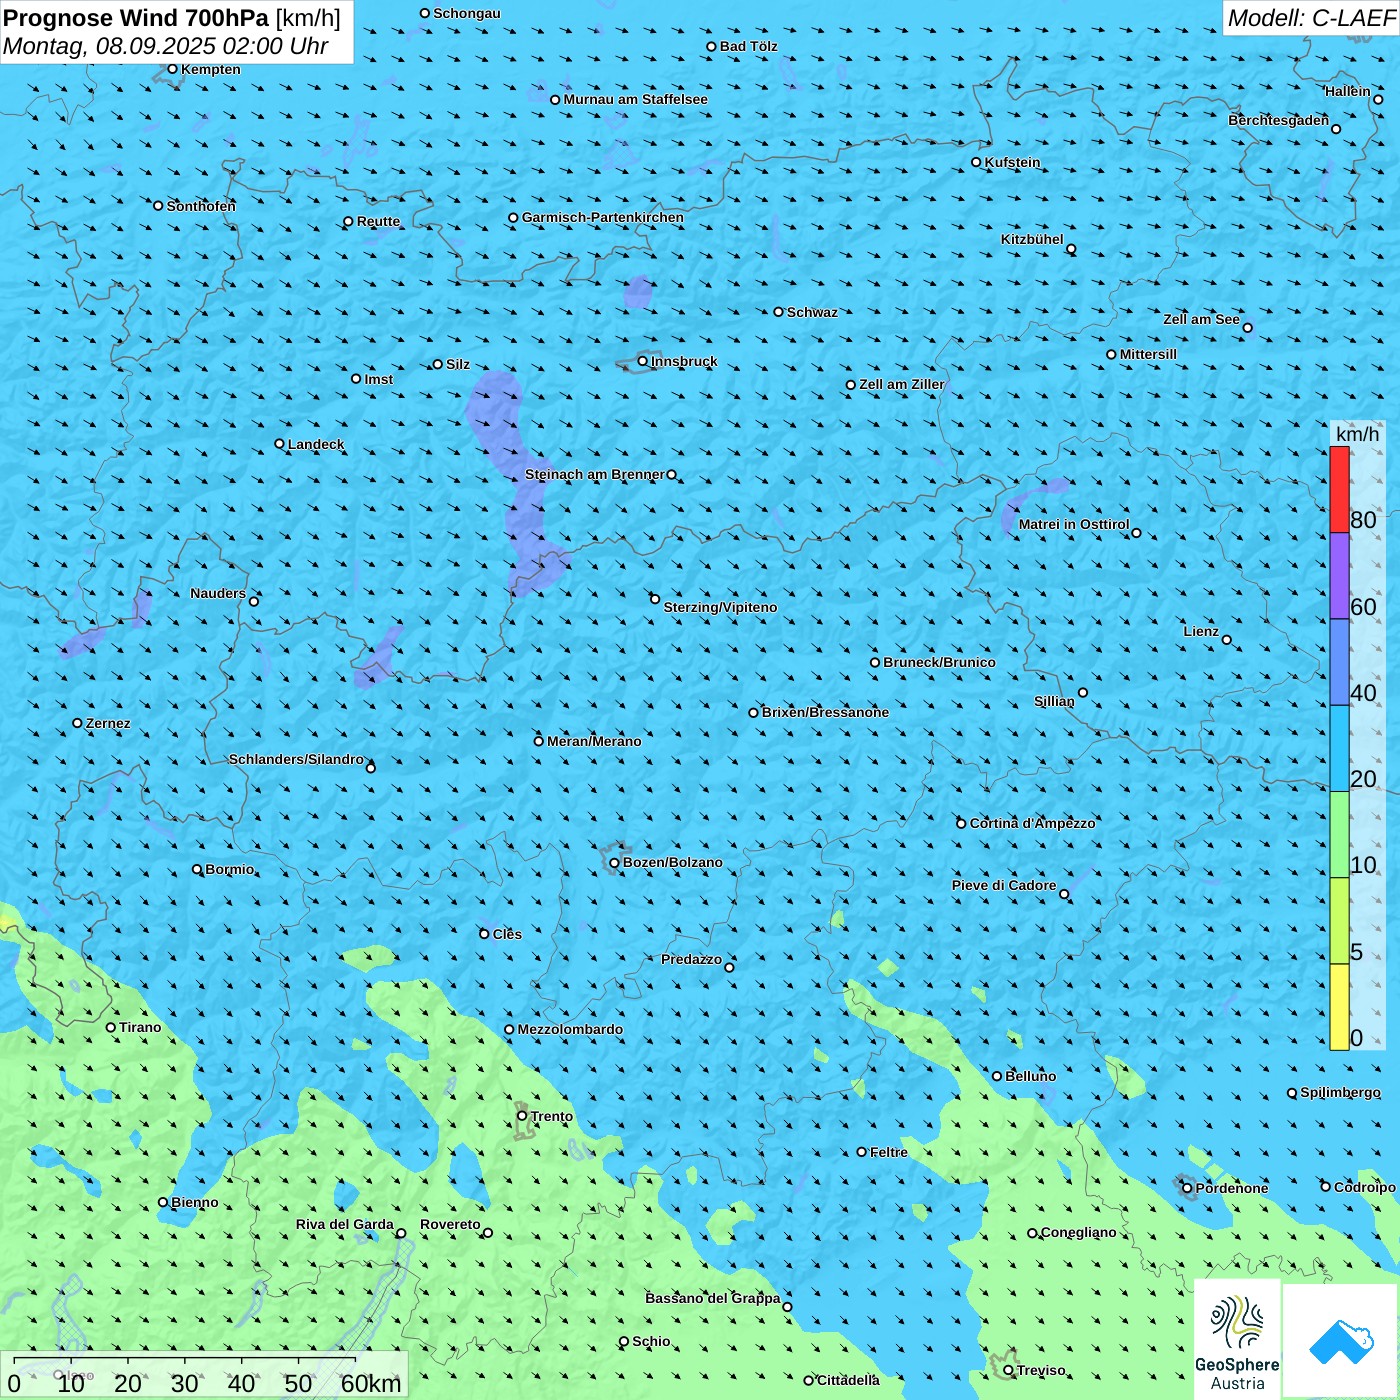
Task: Click the Bormio location dot
Action: click(197, 869)
